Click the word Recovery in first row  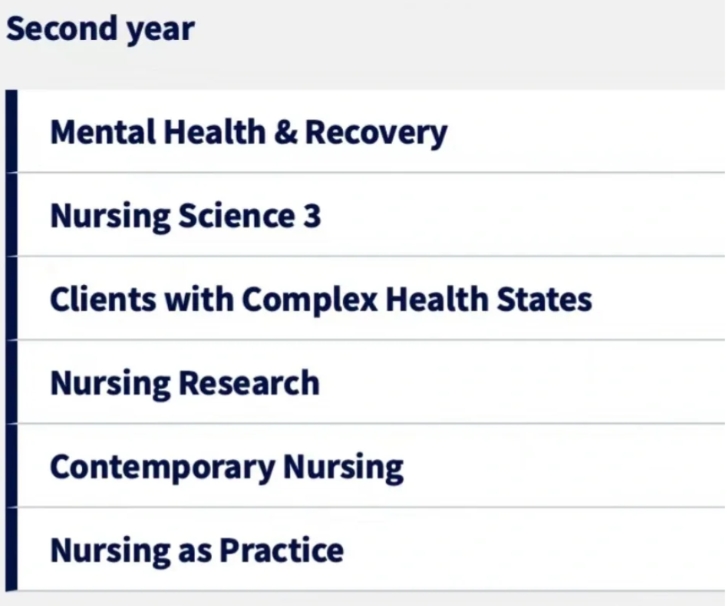click(x=376, y=133)
